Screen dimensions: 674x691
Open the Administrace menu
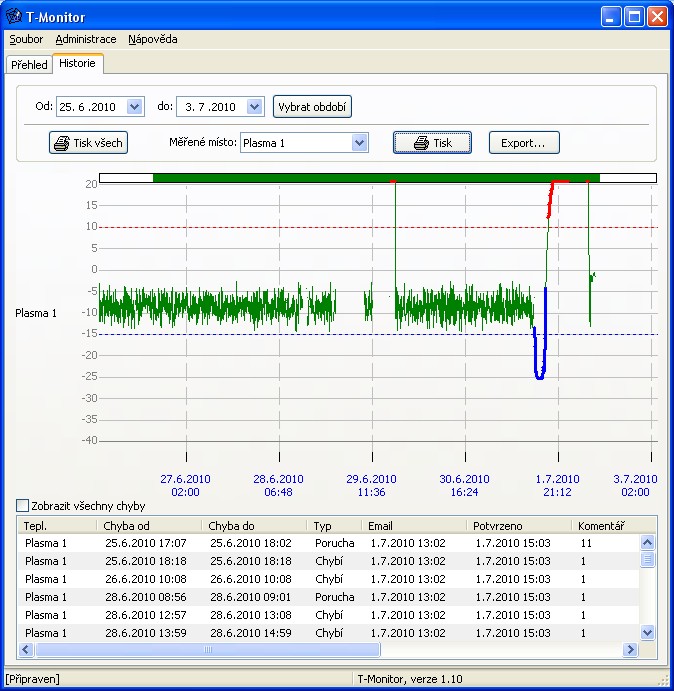[x=86, y=39]
